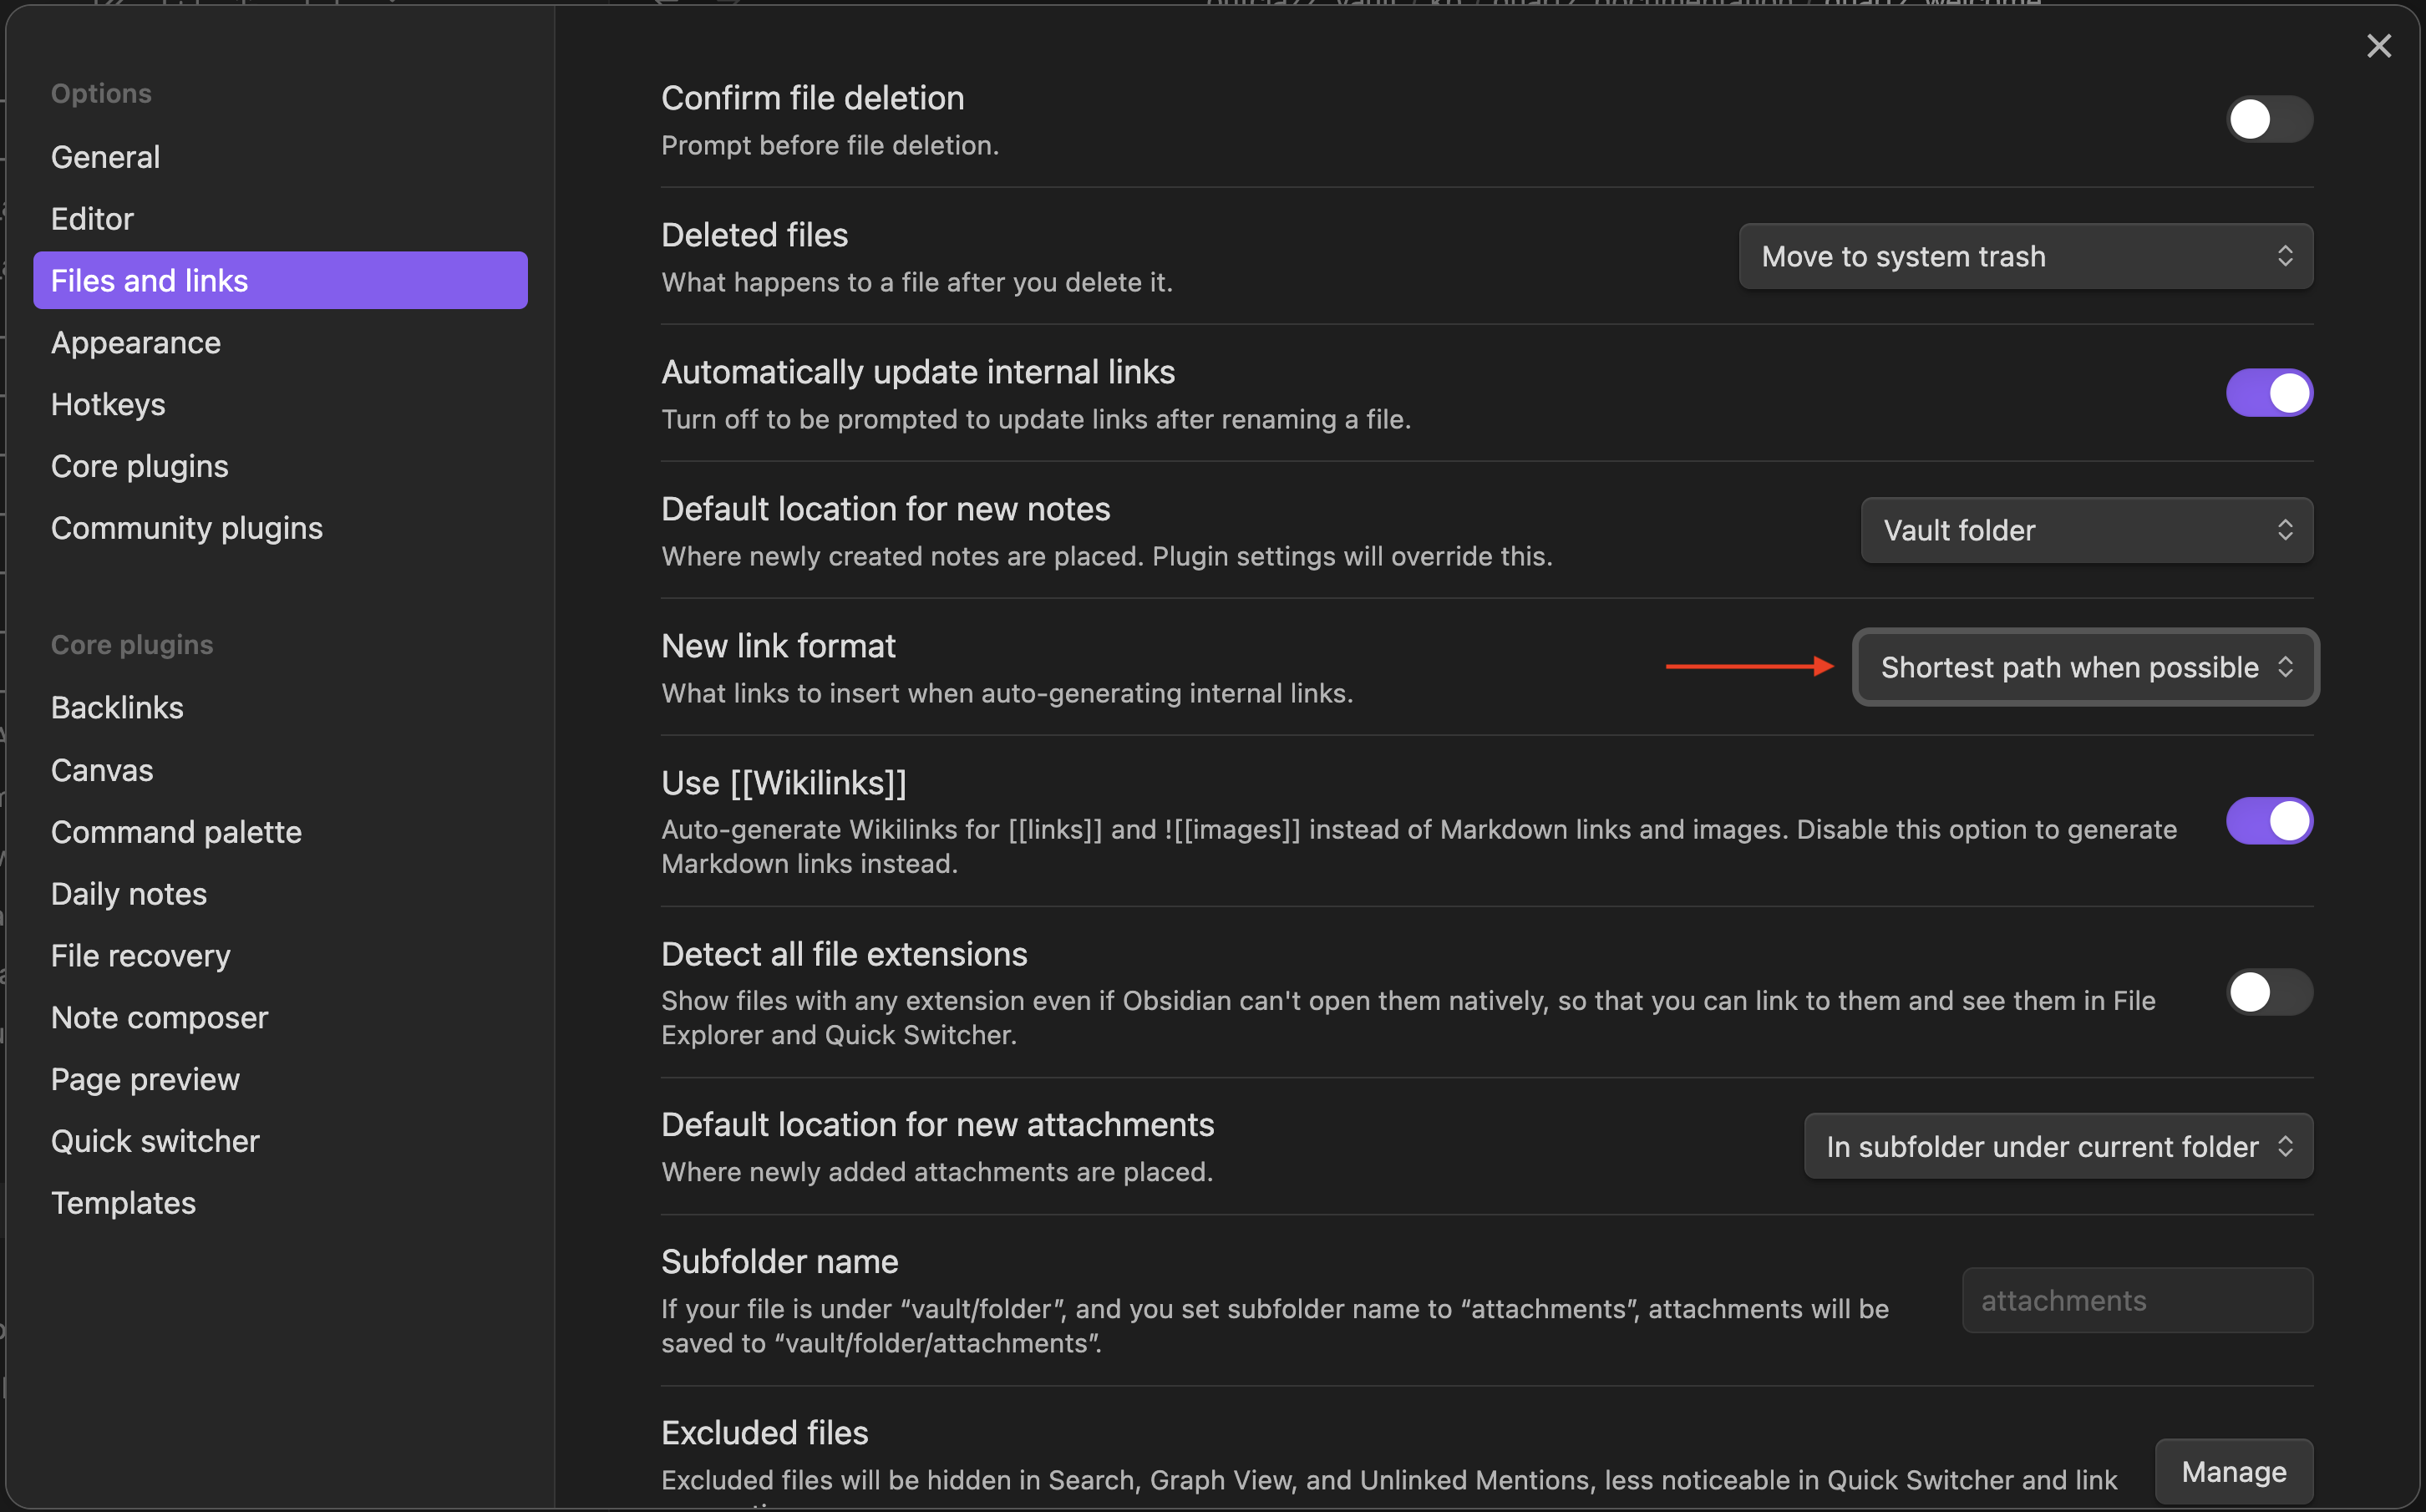The height and width of the screenshot is (1512, 2426).
Task: Enable Detect all file extensions
Action: point(2268,992)
